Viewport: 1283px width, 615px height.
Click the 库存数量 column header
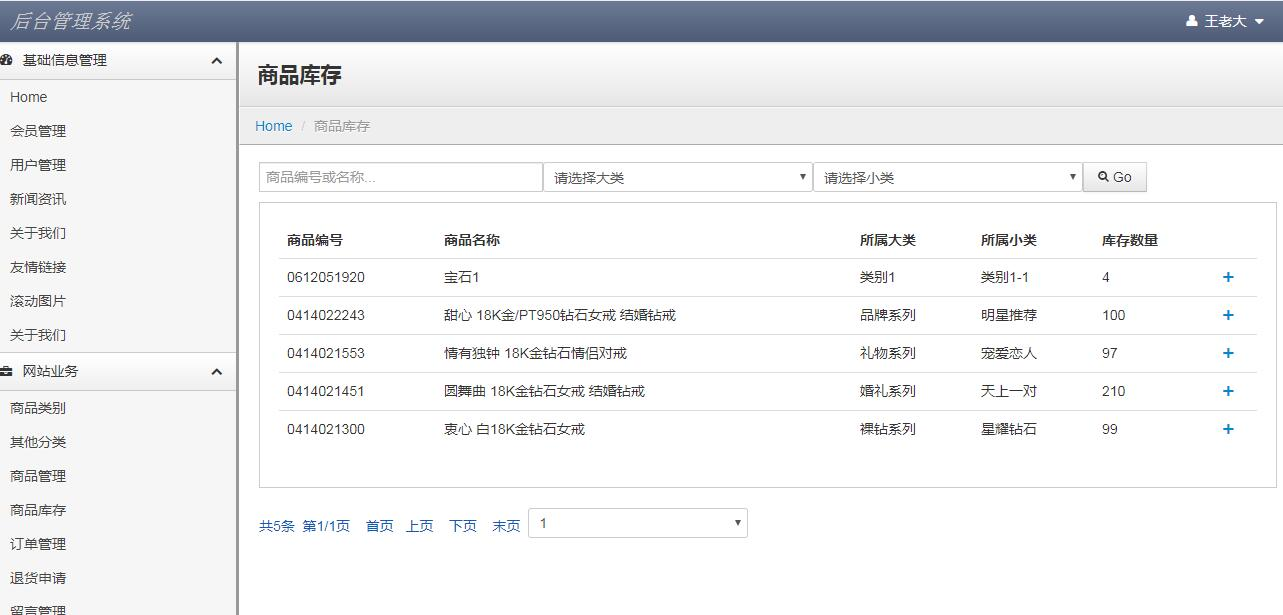pyautogui.click(x=1130, y=240)
